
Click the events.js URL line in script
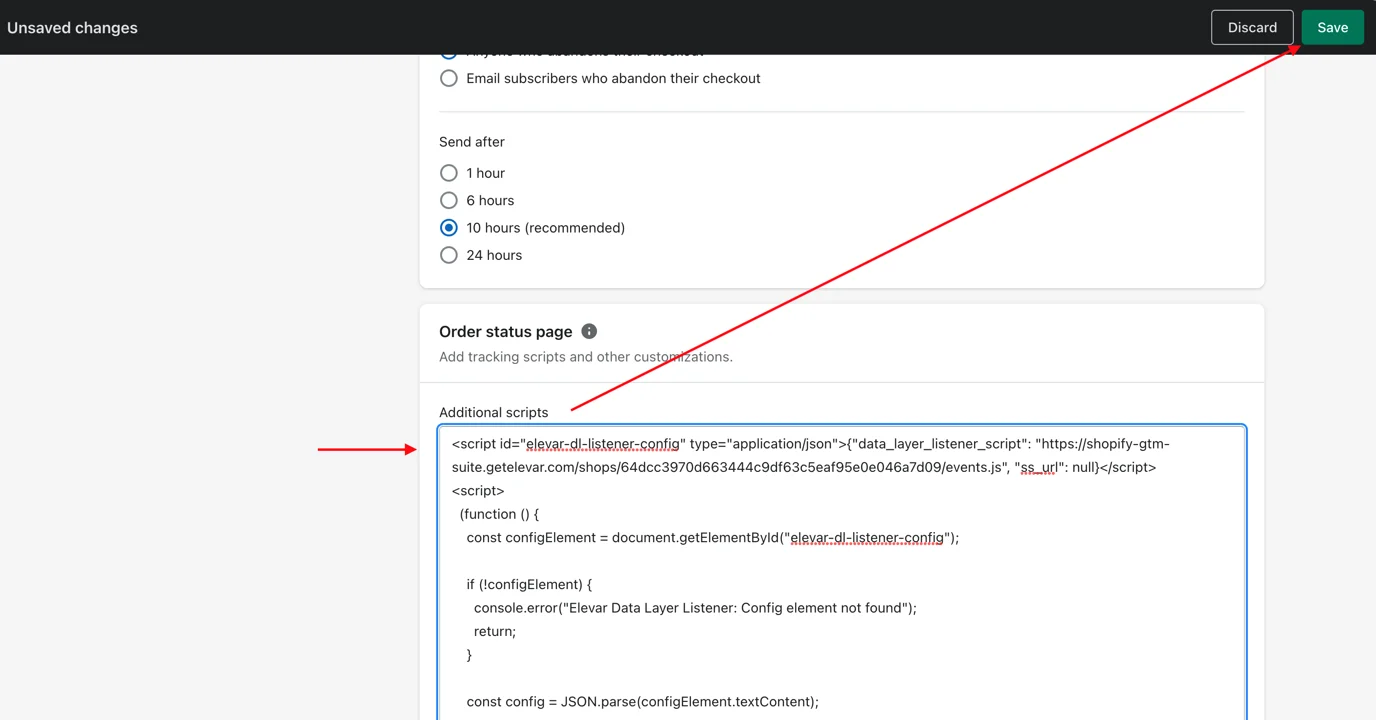tap(804, 467)
